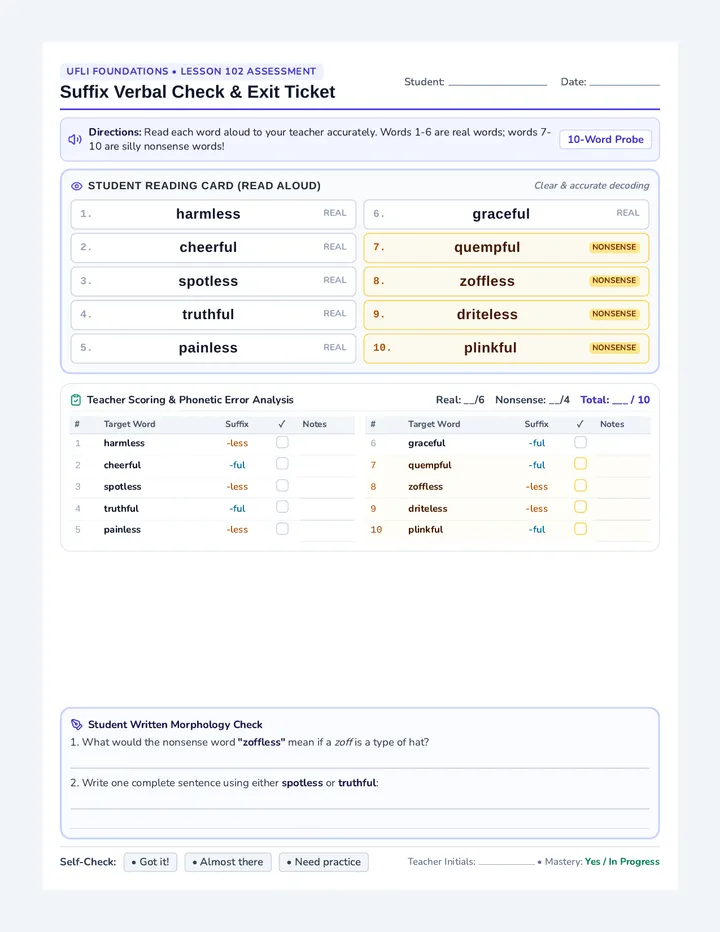
Task: Click the eye icon next to Student Reading Card
Action: pos(77,186)
